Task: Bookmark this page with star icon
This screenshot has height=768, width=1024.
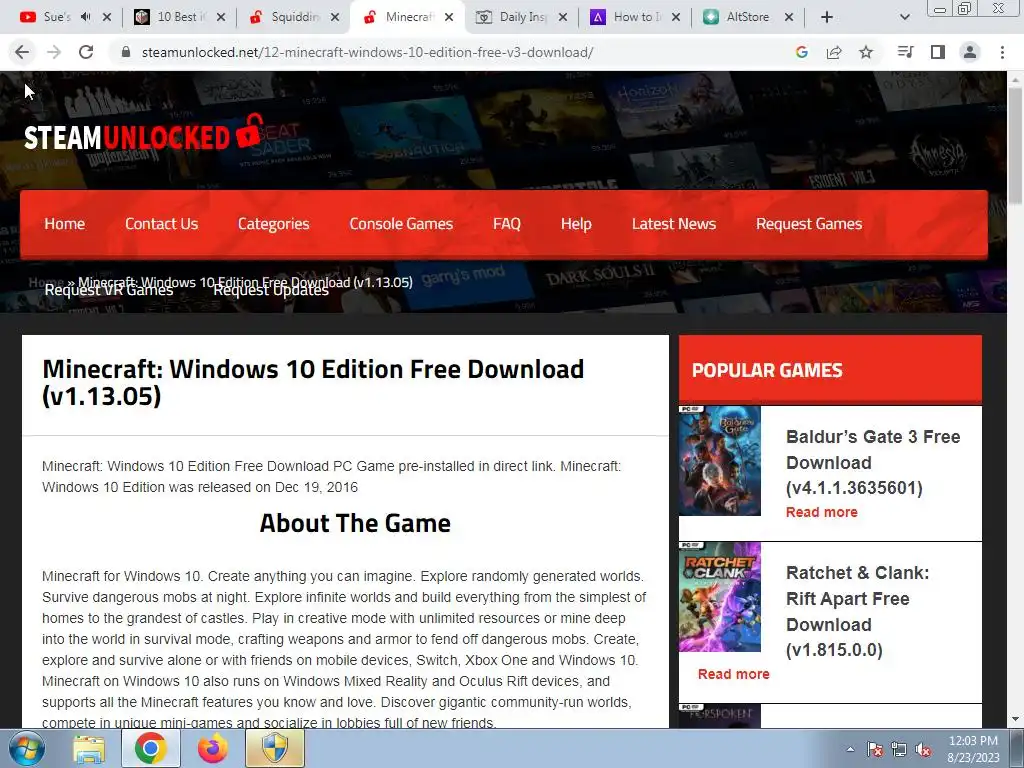Action: [866, 52]
